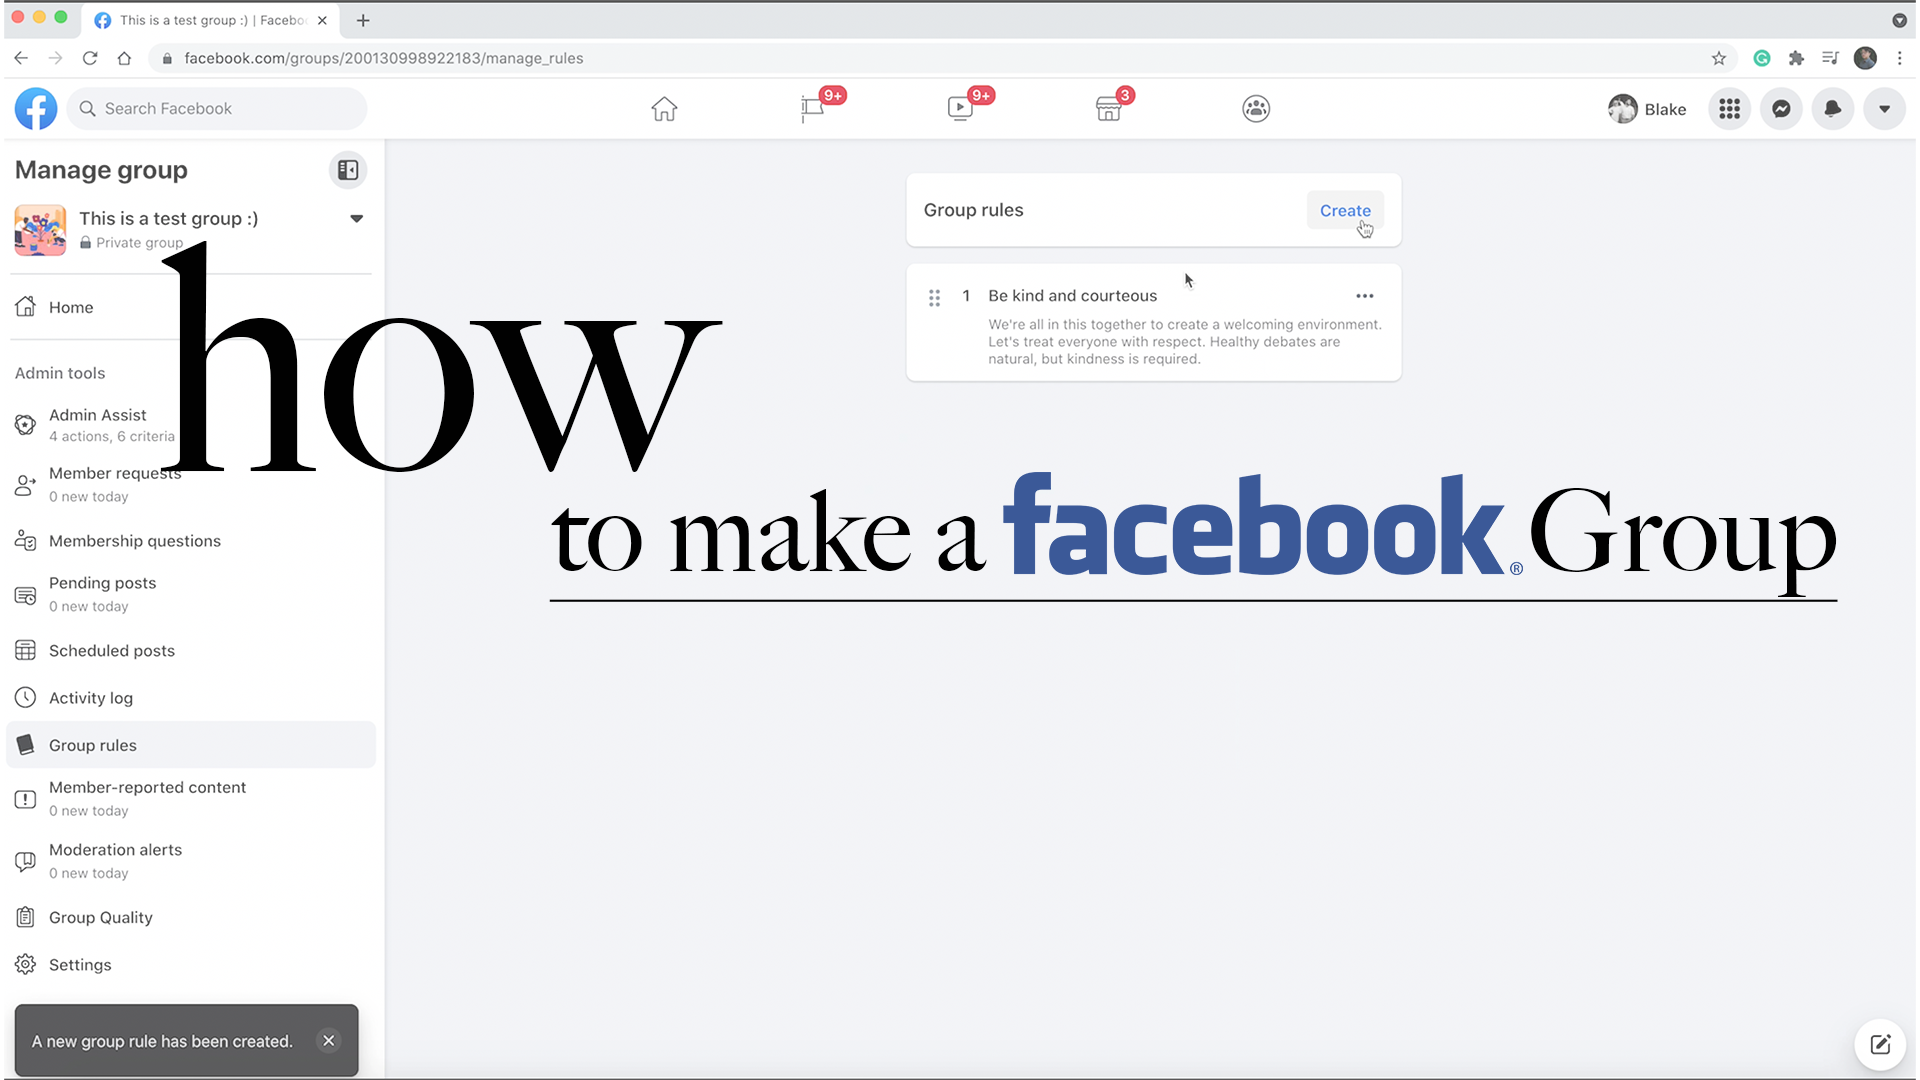Open Pages flag icon in top navigation
The width and height of the screenshot is (1920, 1080).
[x=812, y=109]
